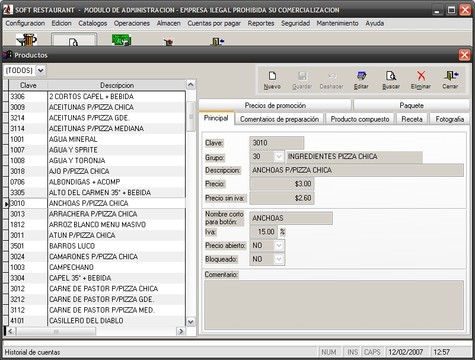
Task: Click the Nuevo new product icon
Action: [x=272, y=76]
